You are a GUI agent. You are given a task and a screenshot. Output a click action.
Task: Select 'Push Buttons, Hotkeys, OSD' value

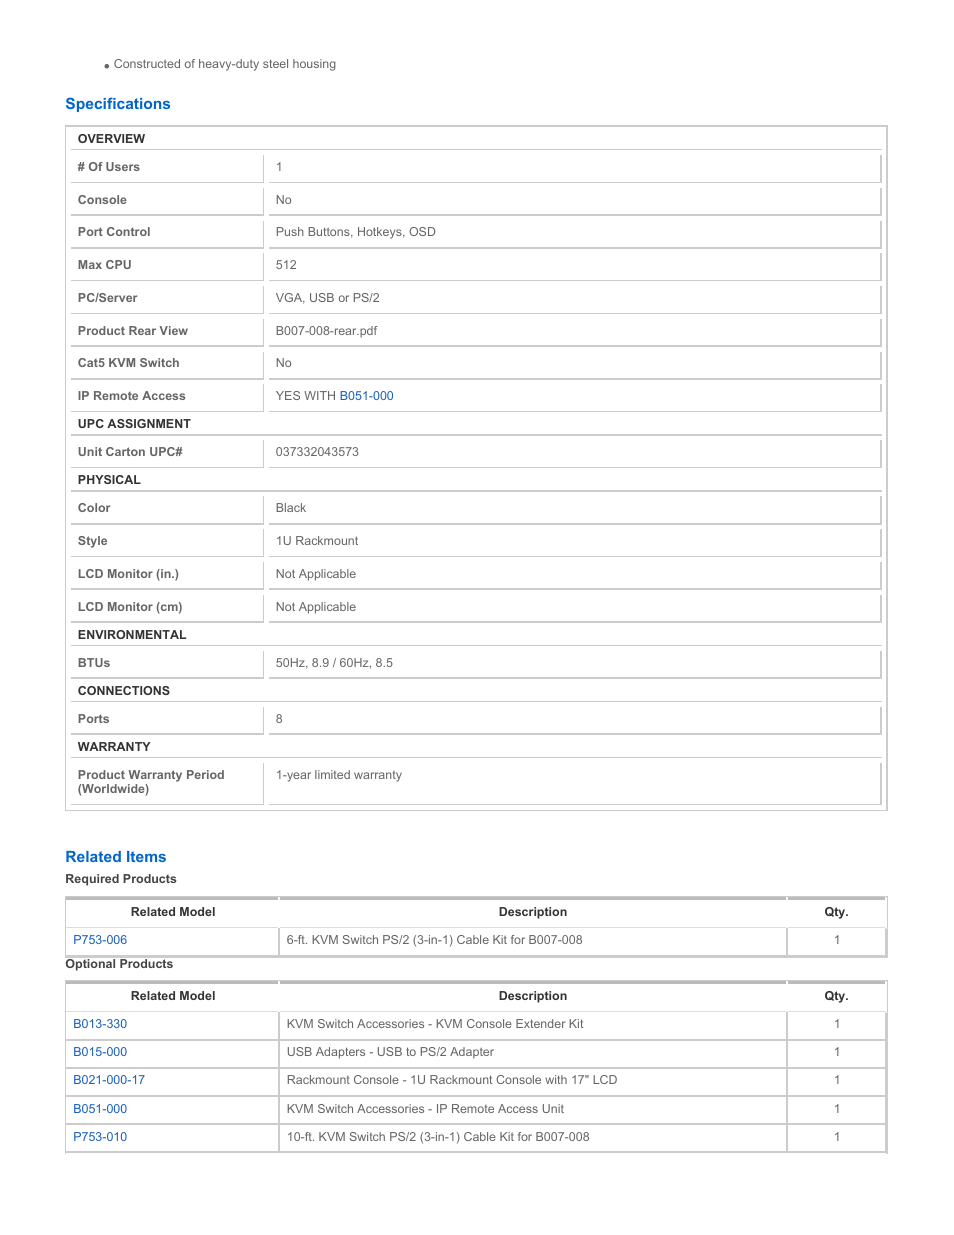(356, 232)
